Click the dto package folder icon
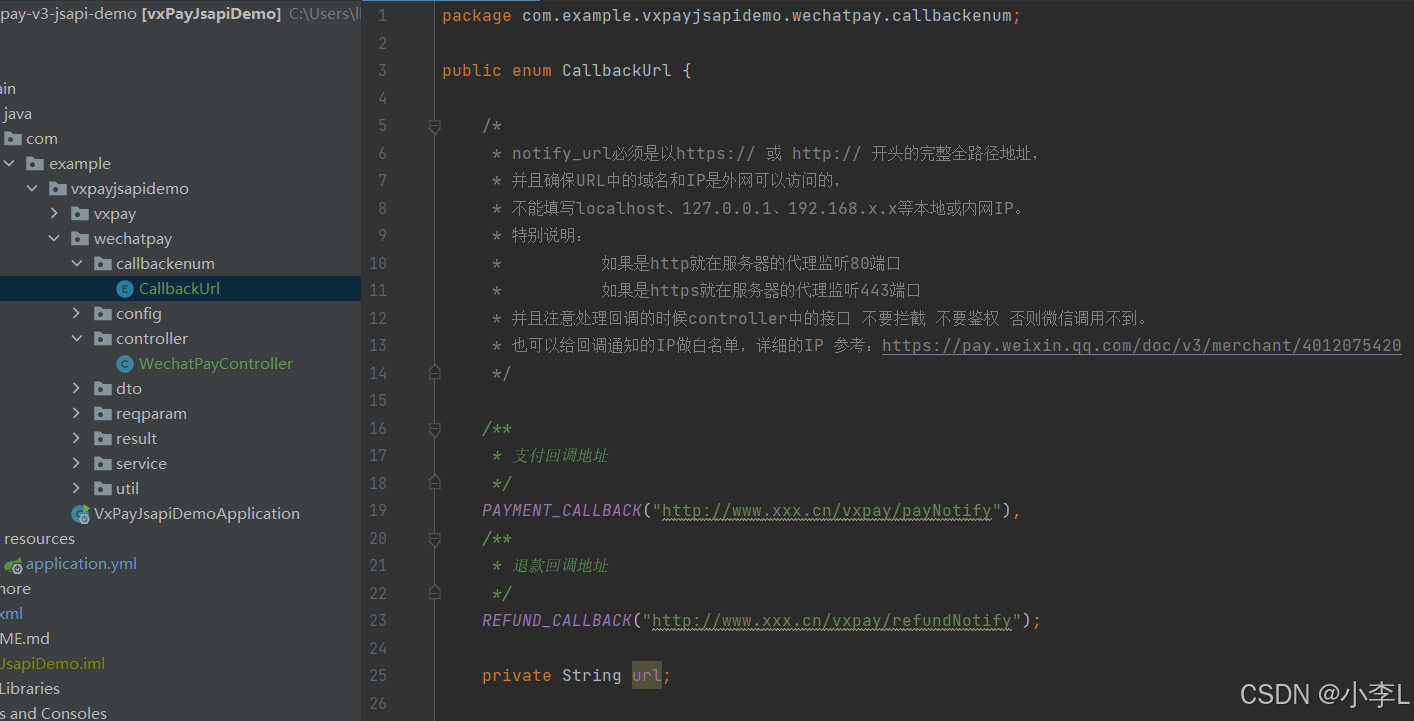Image resolution: width=1414 pixels, height=721 pixels. [x=102, y=388]
